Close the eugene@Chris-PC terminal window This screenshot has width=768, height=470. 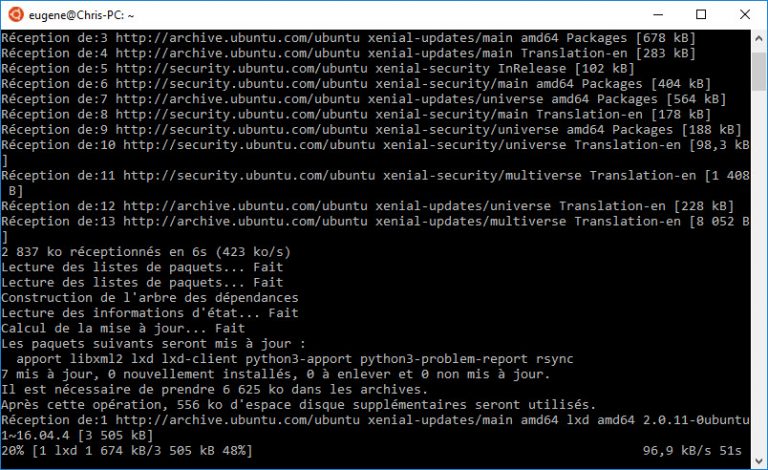tap(746, 15)
